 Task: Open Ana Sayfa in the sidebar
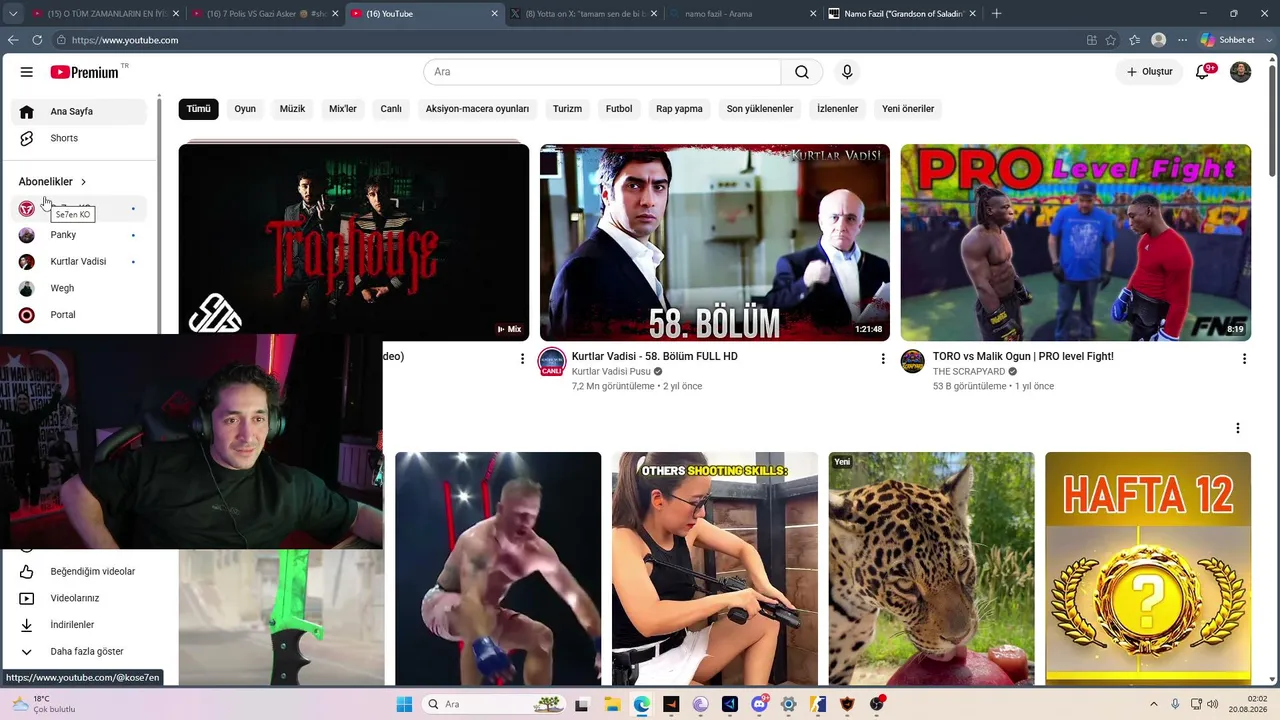(x=80, y=111)
